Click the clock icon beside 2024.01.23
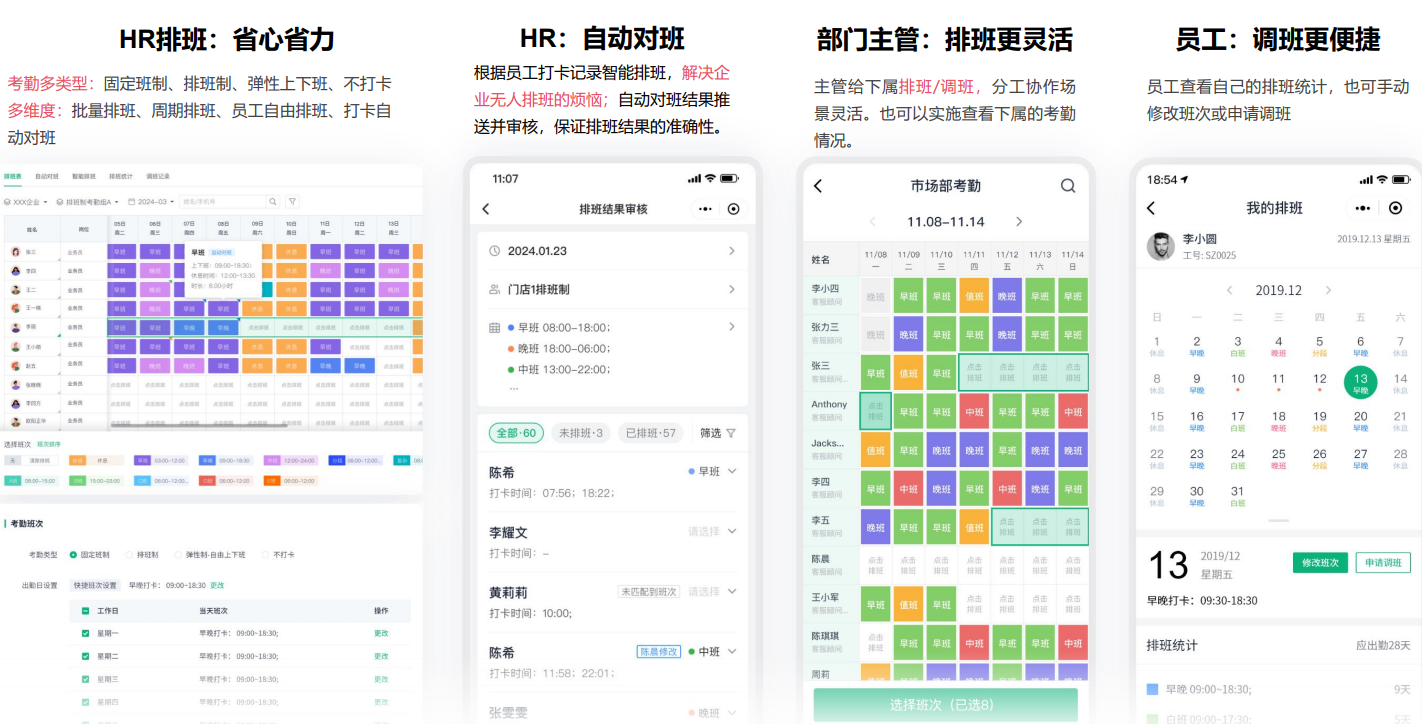 (x=494, y=251)
